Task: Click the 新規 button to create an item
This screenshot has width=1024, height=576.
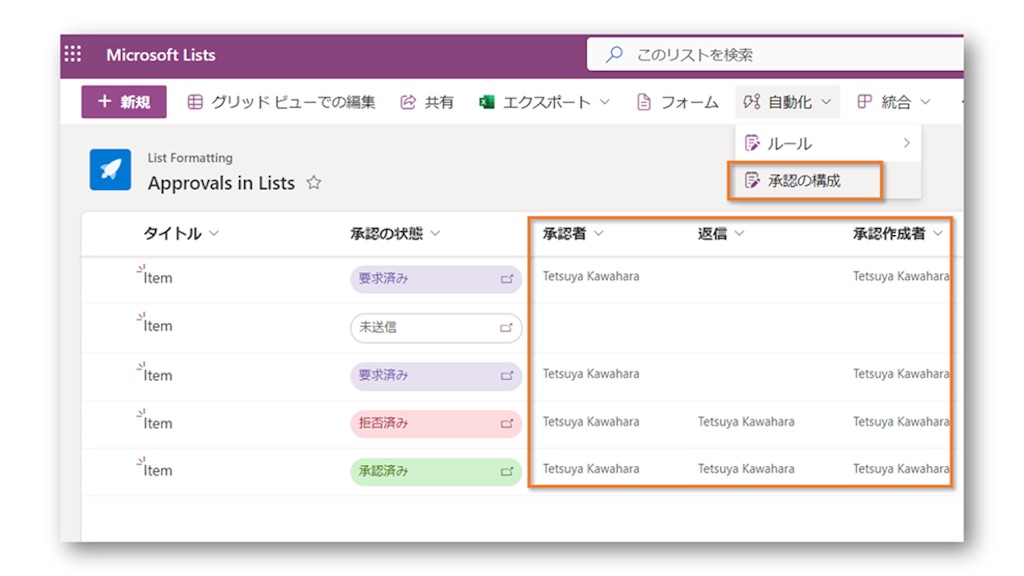Action: (x=123, y=101)
